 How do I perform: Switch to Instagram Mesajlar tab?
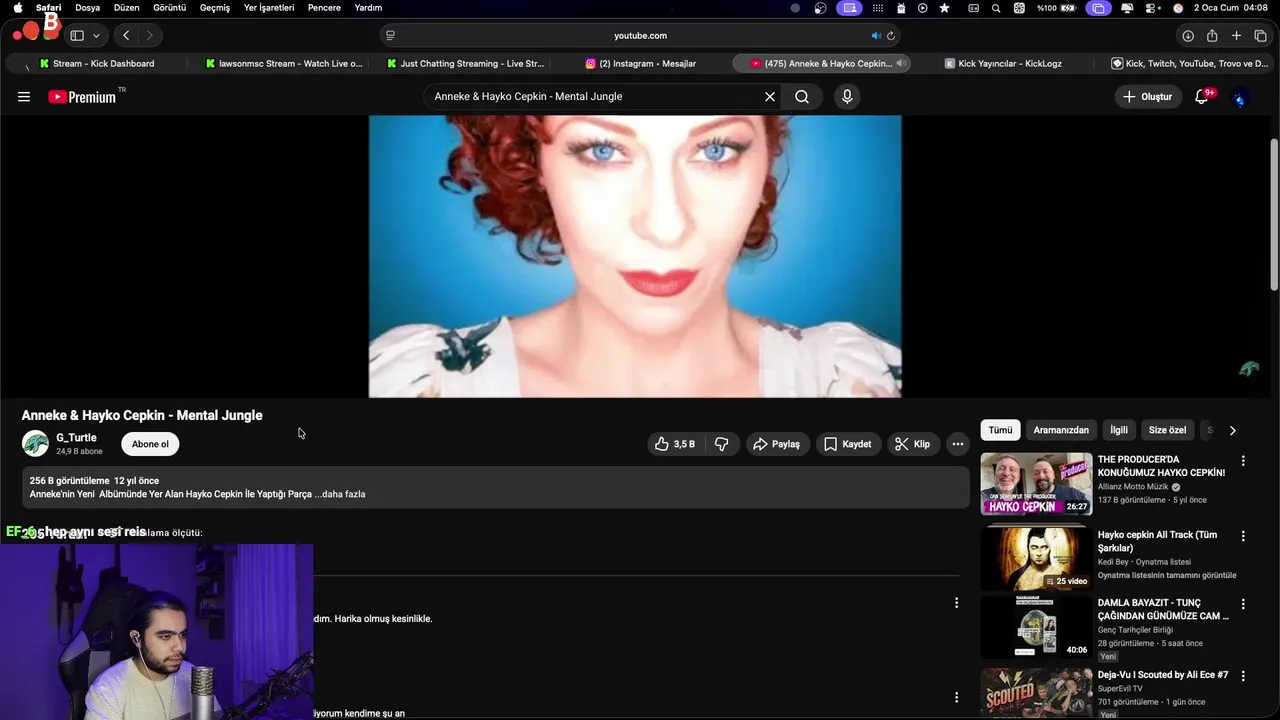640,63
